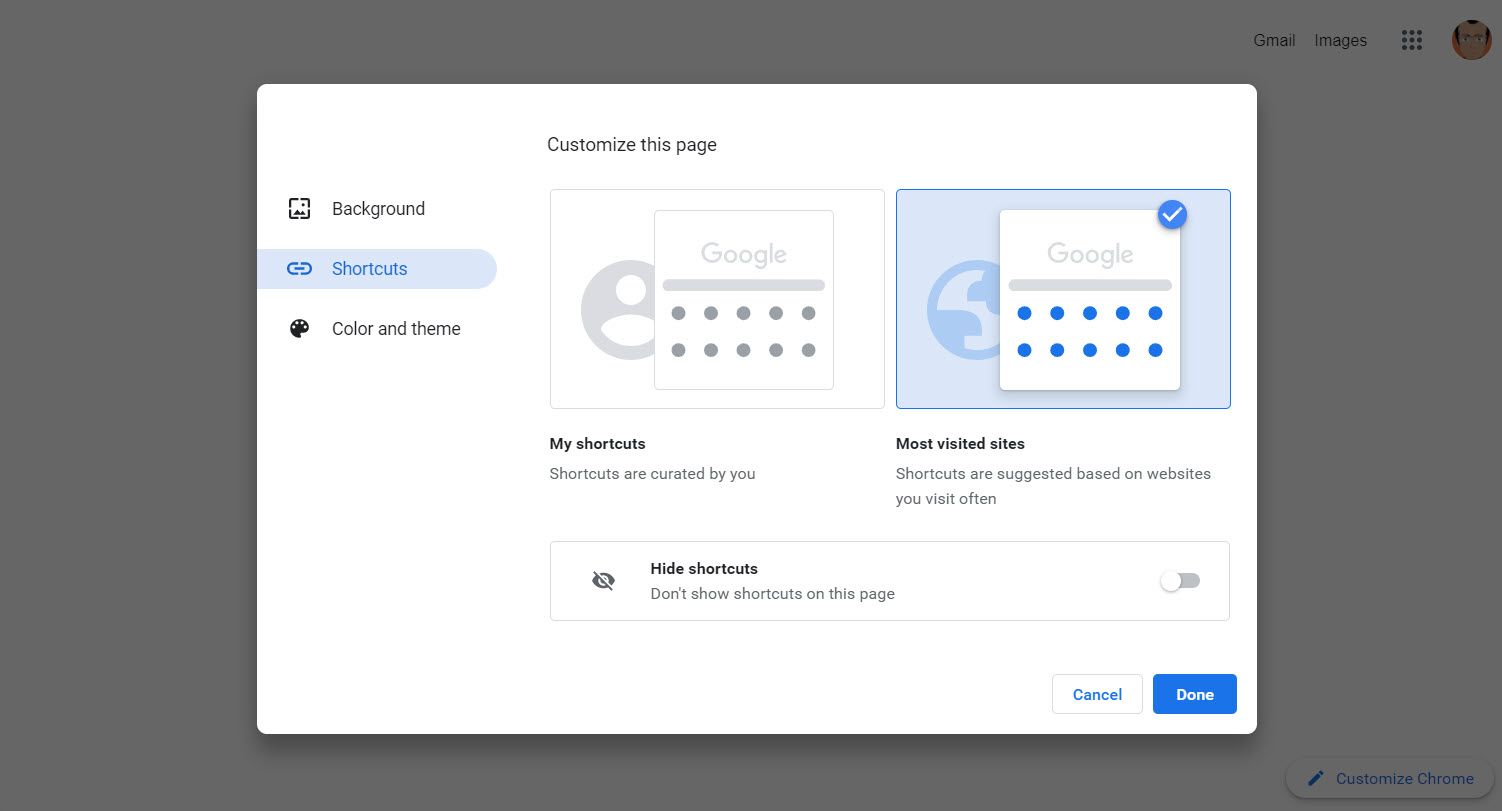Select the Color and theme palette icon
1502x811 pixels.
tap(299, 328)
